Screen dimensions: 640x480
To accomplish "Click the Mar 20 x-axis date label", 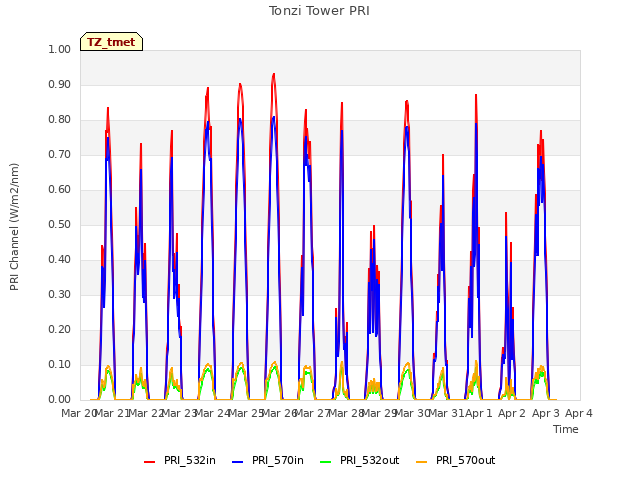I will [79, 413].
